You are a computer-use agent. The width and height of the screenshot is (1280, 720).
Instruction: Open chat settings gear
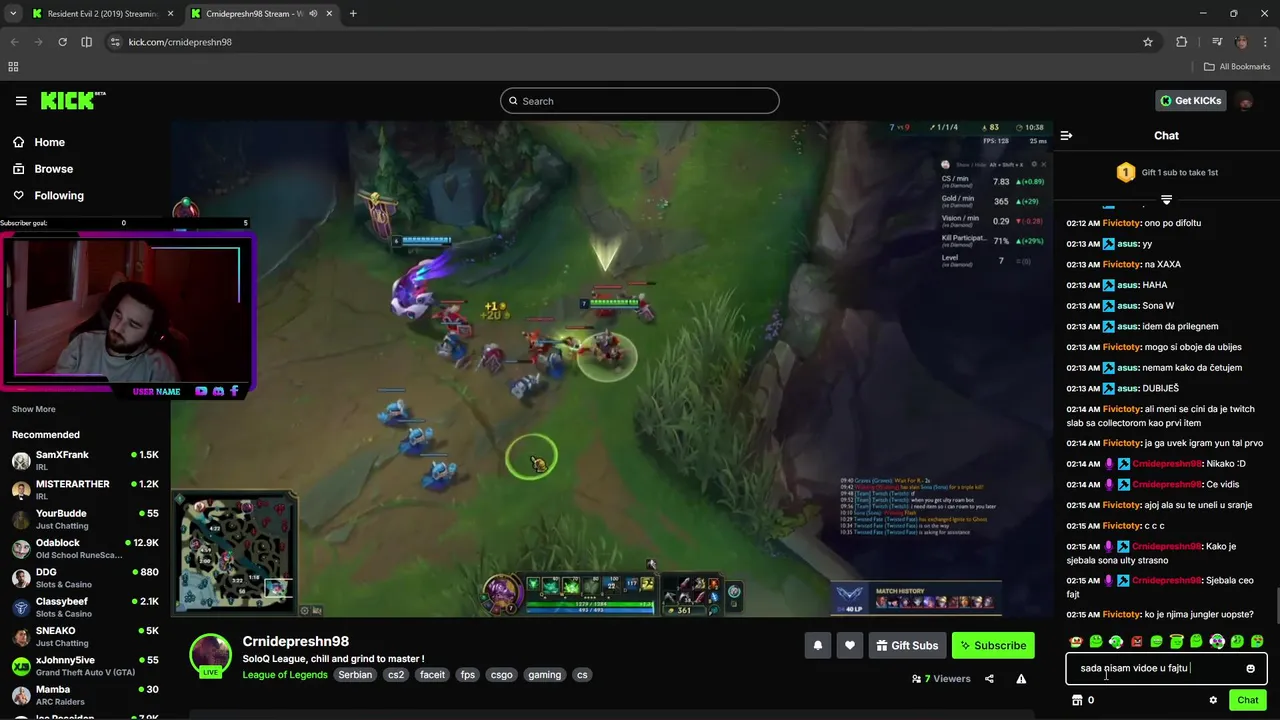pos(1213,700)
